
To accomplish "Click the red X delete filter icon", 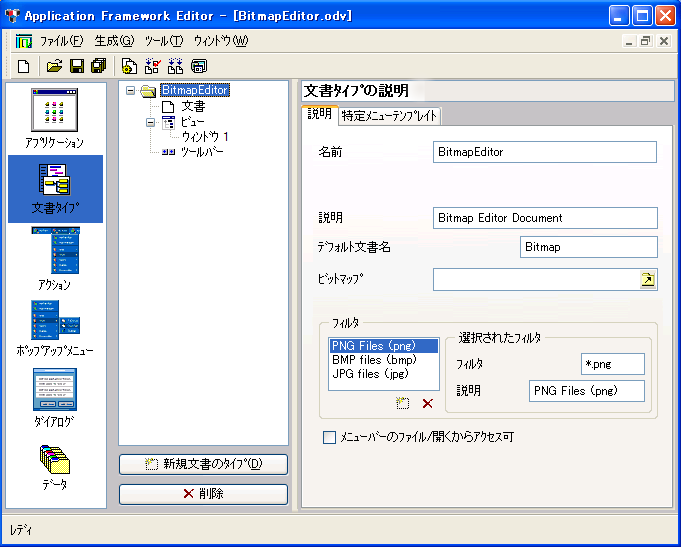I will tap(427, 403).
